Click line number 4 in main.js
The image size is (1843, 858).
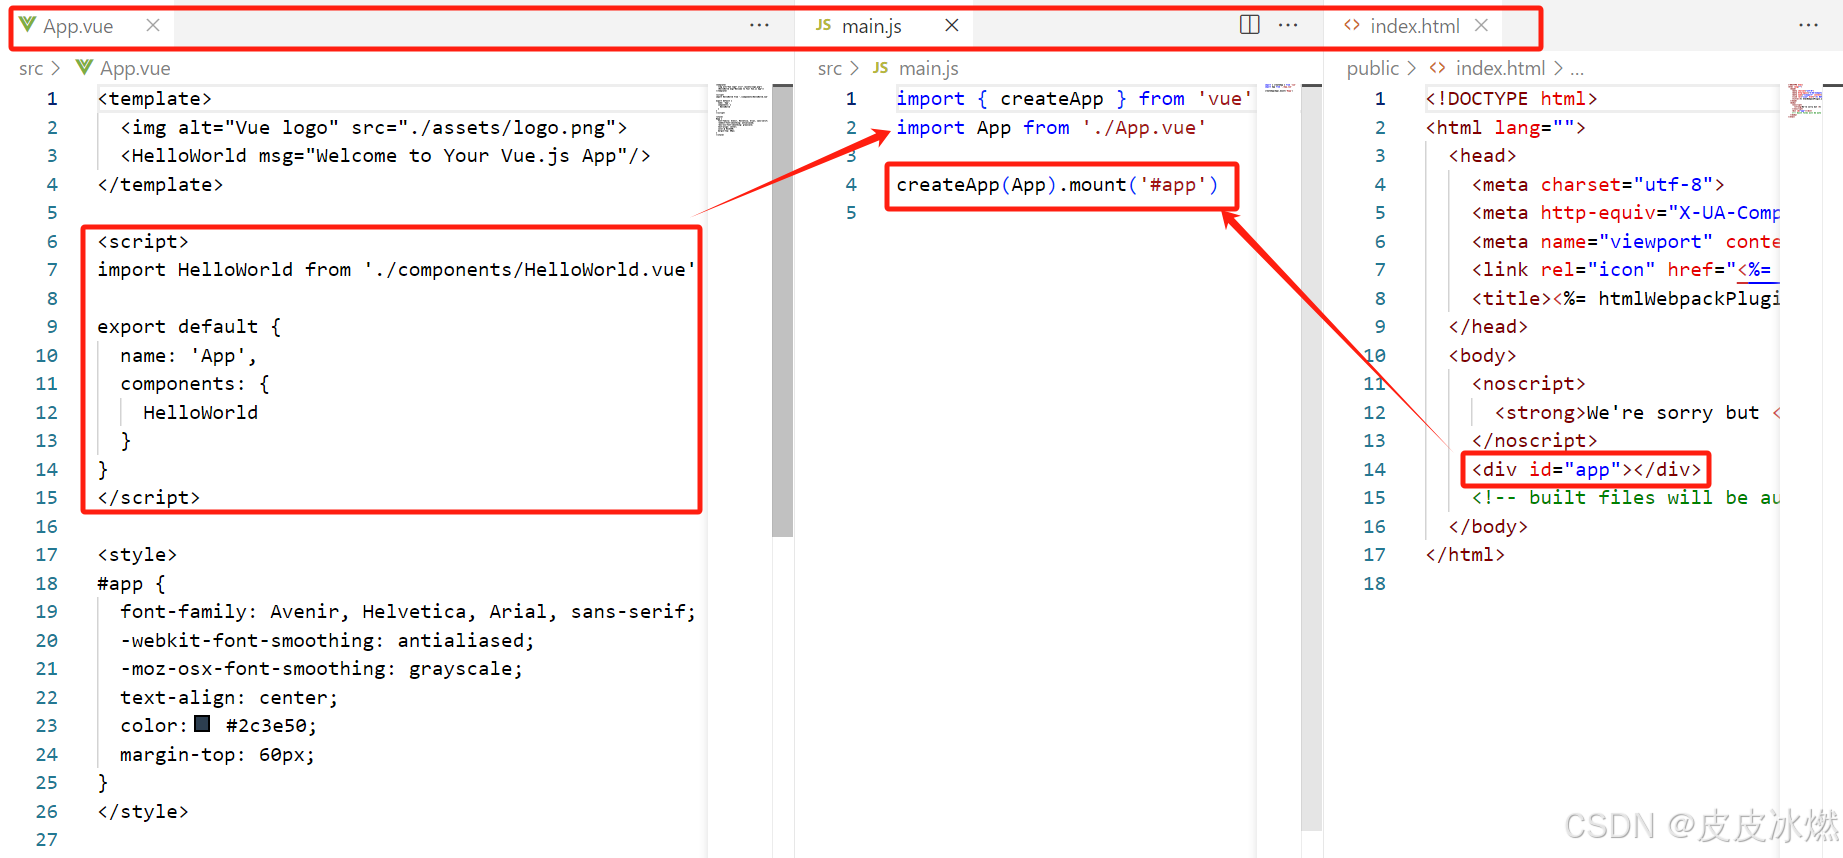[851, 184]
